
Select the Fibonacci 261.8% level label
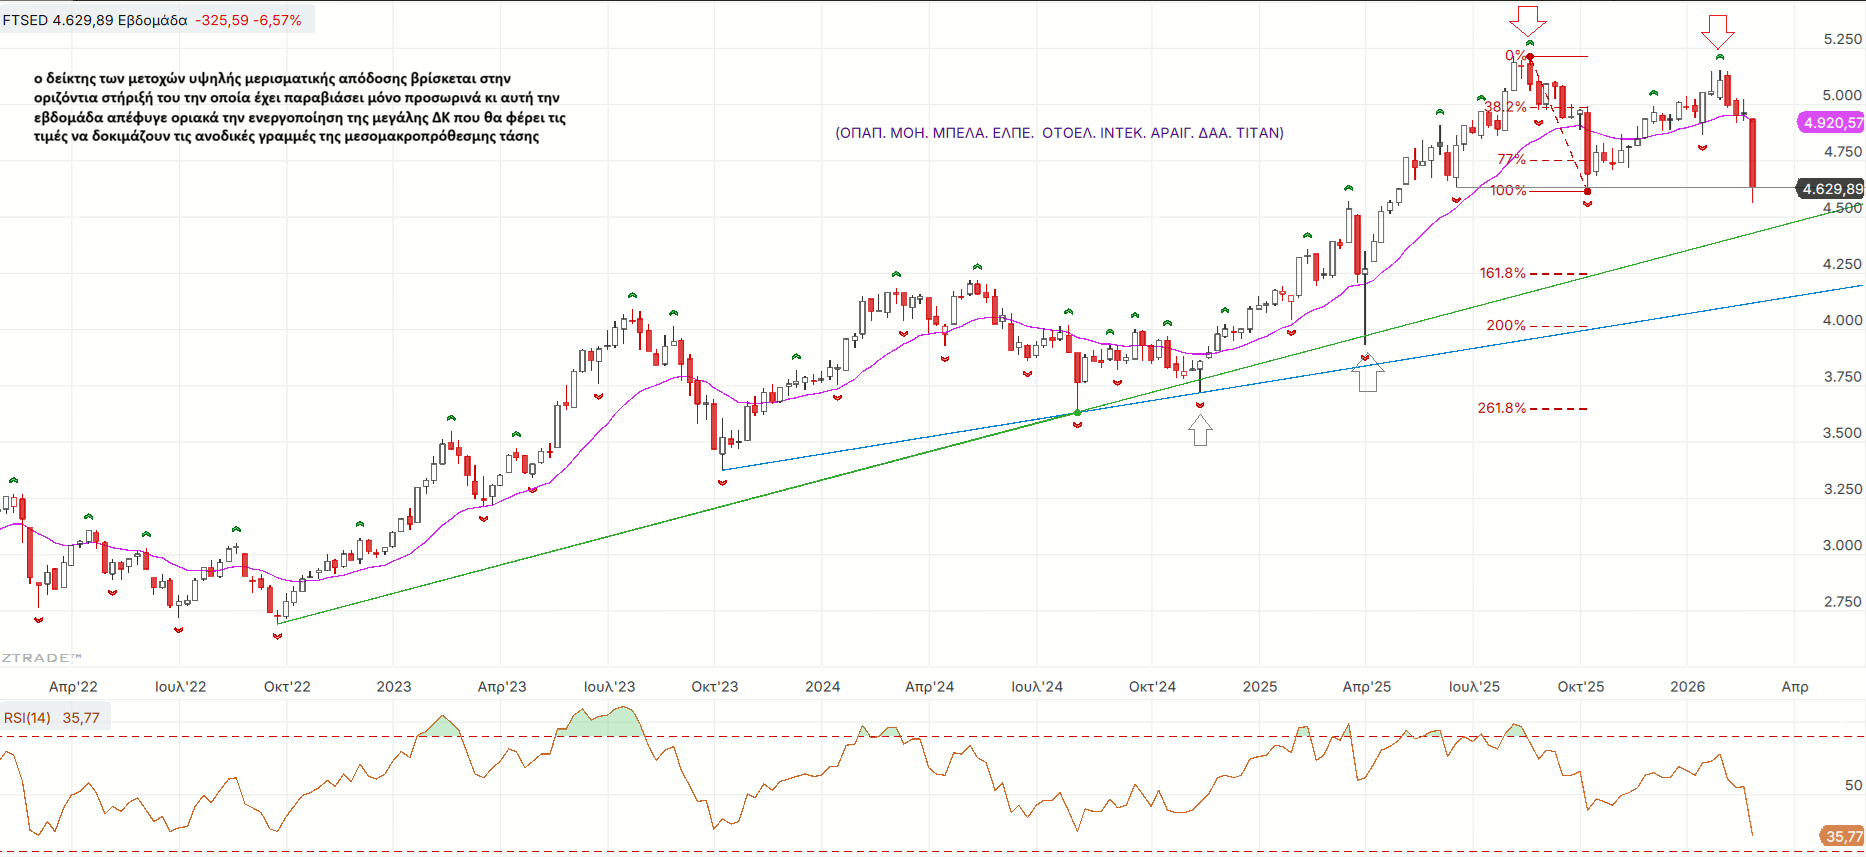[x=1501, y=408]
